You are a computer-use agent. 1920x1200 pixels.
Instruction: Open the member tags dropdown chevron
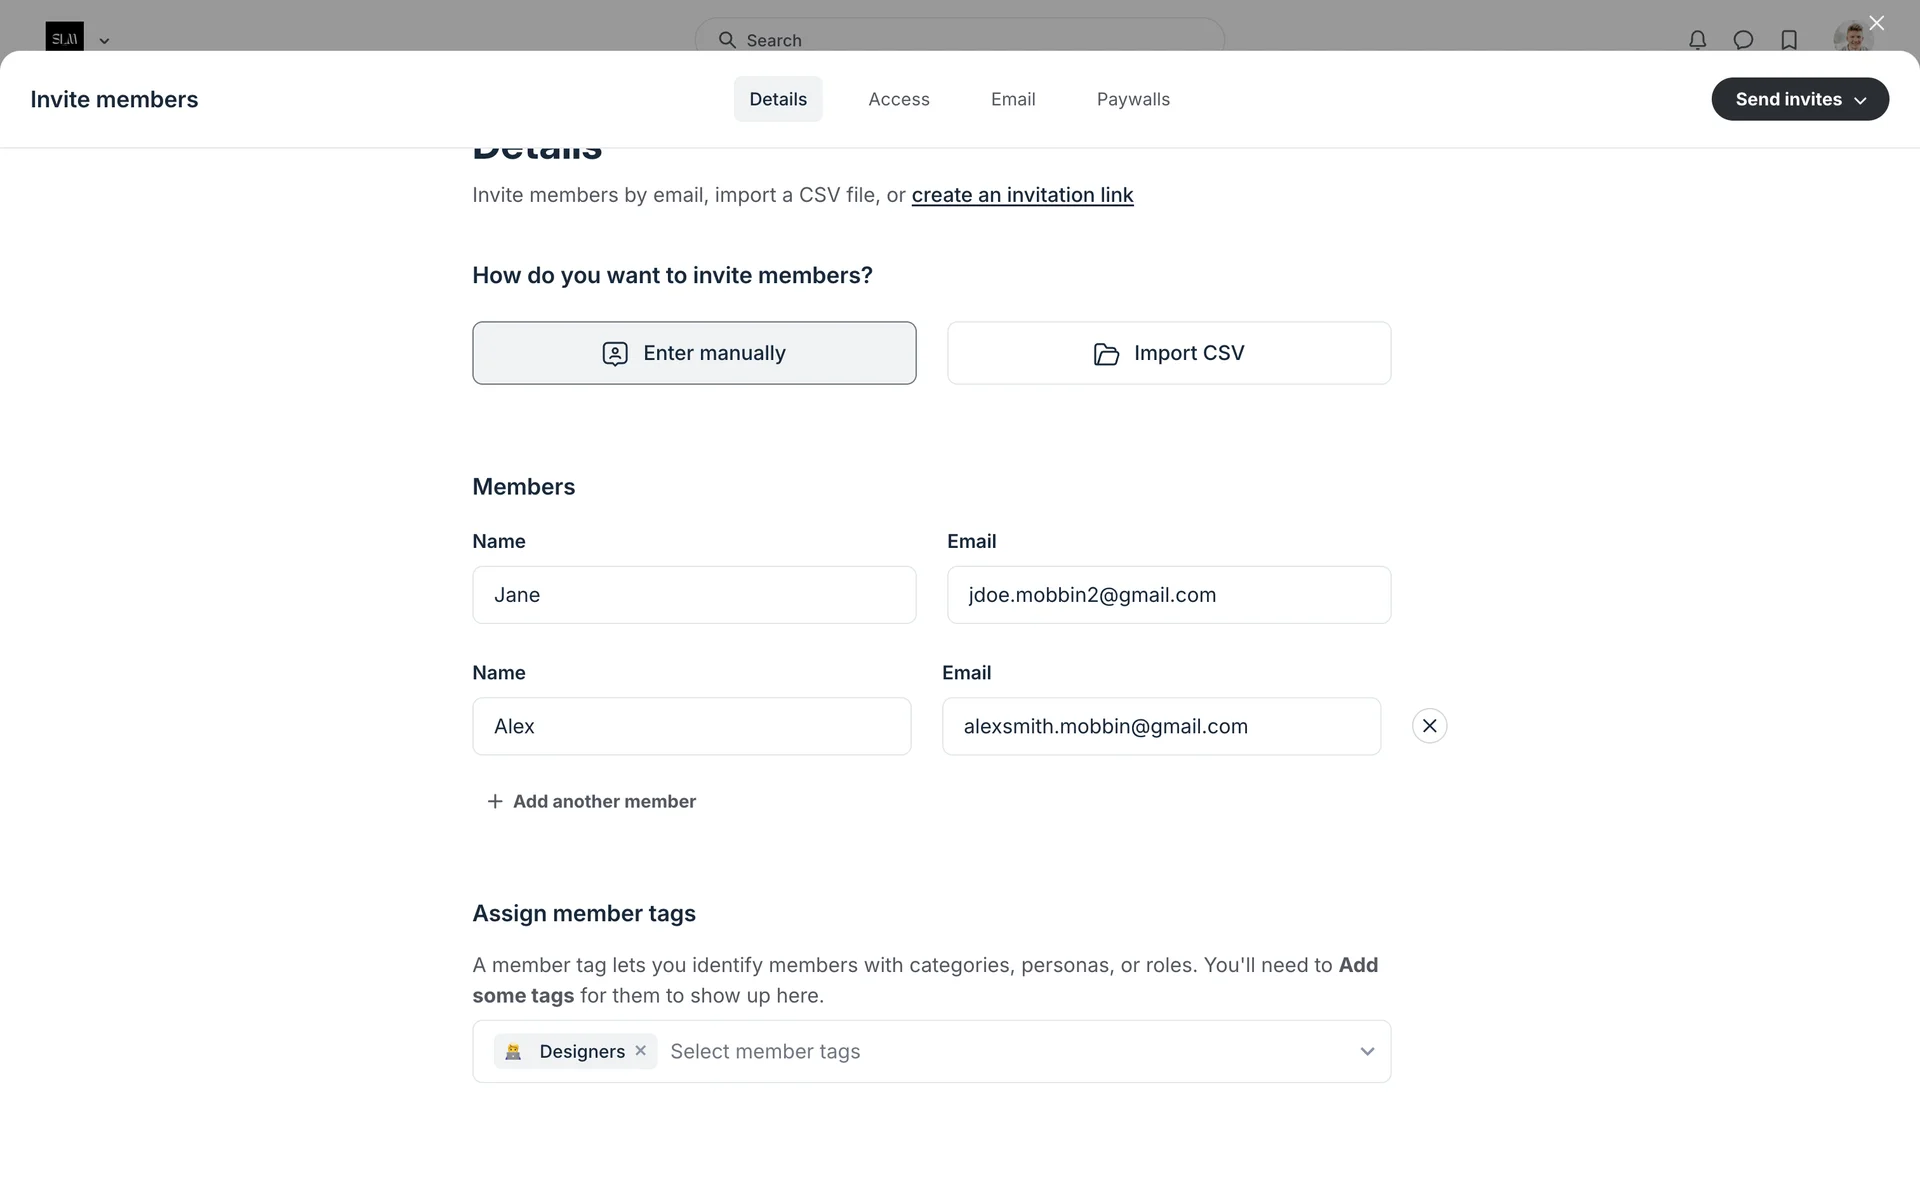click(1366, 1051)
